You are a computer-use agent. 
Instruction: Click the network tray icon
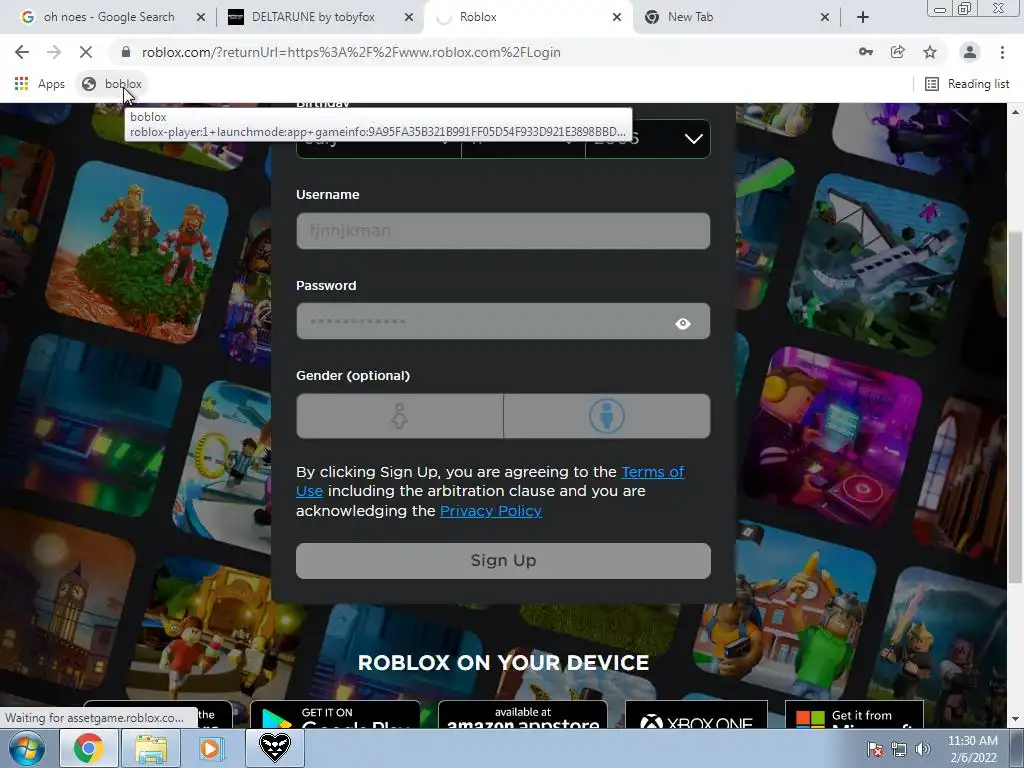[x=899, y=749]
